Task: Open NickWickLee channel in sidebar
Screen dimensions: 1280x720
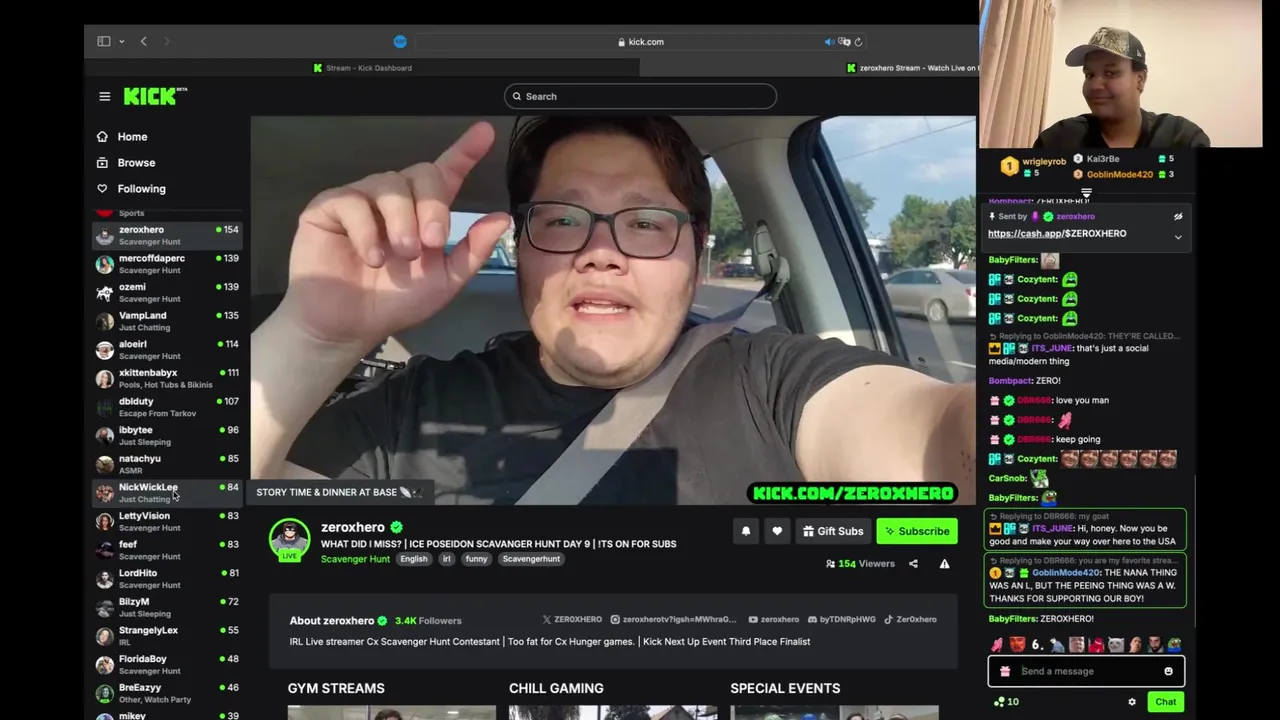Action: tap(167, 493)
